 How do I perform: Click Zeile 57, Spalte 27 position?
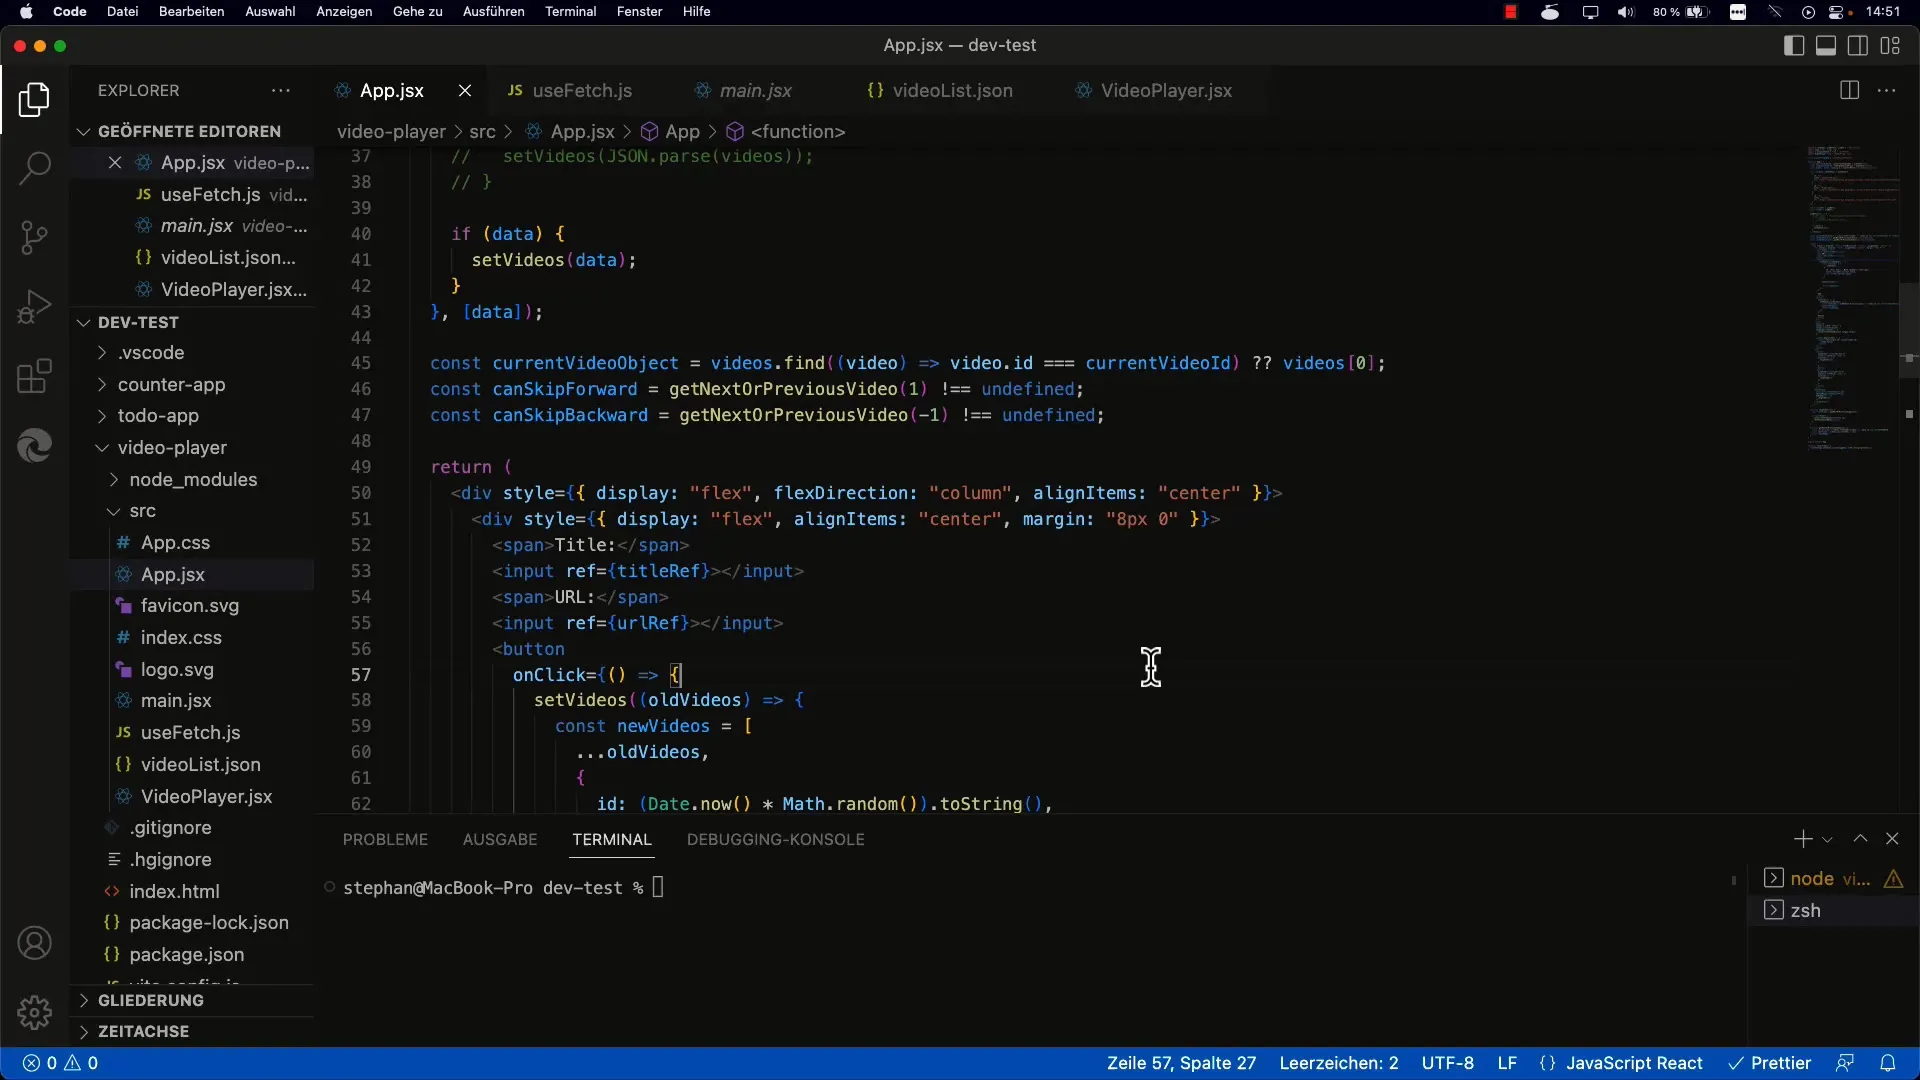coord(1181,1063)
